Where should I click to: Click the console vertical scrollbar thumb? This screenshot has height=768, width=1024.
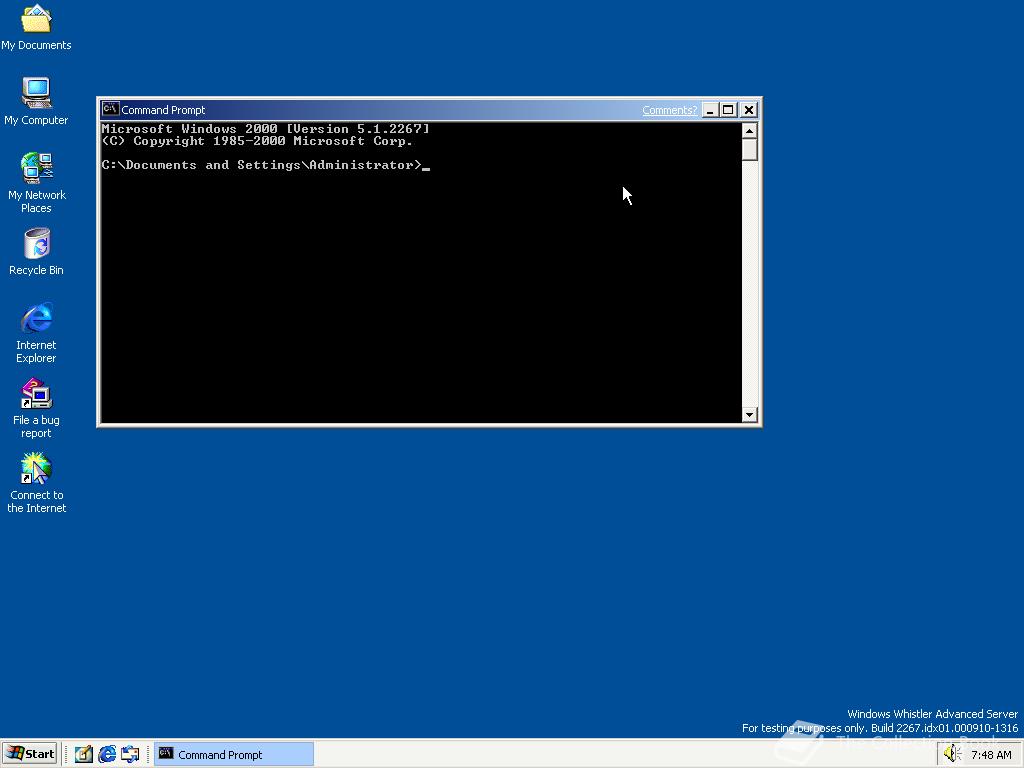(x=750, y=150)
